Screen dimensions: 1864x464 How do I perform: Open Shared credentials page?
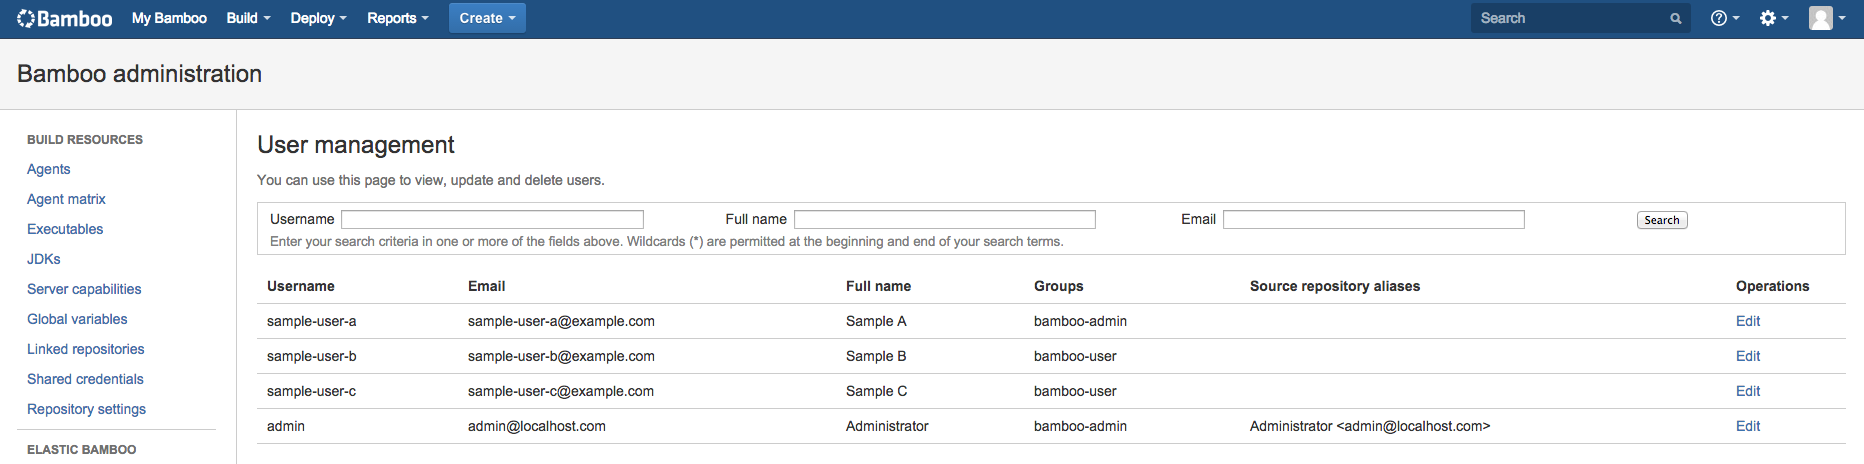tap(85, 379)
